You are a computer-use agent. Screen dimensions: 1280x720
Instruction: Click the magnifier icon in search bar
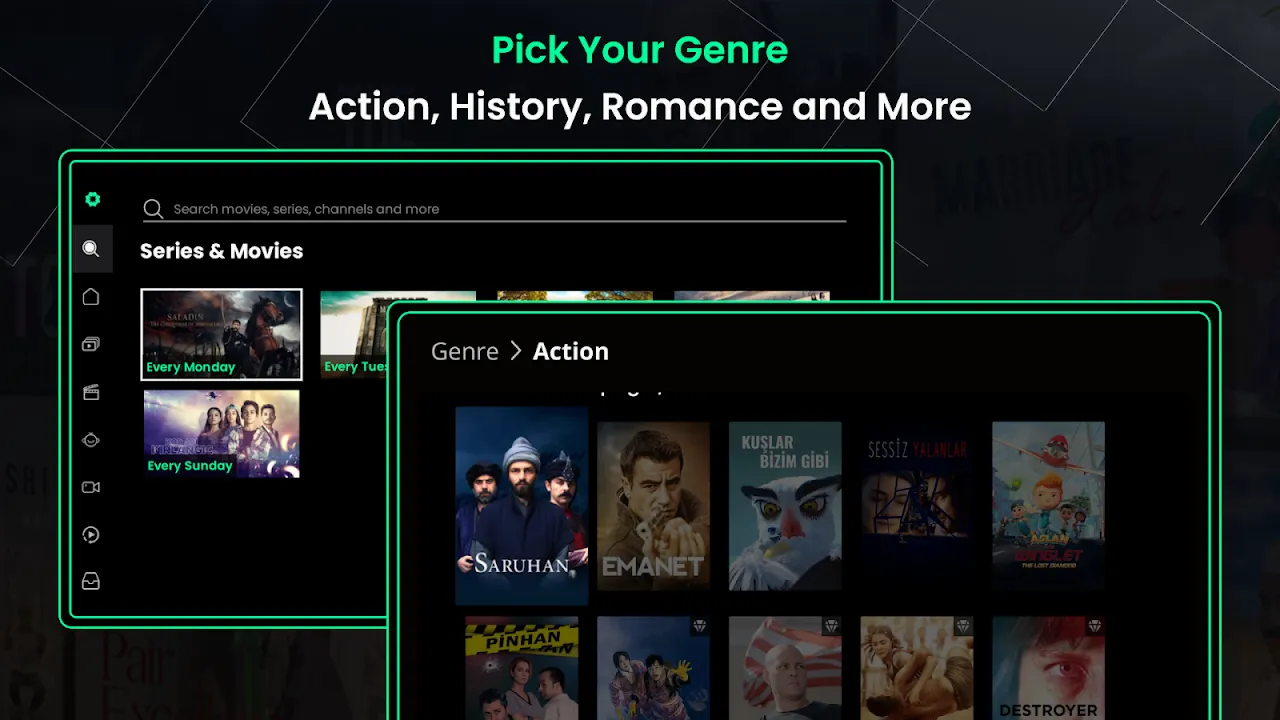[153, 209]
